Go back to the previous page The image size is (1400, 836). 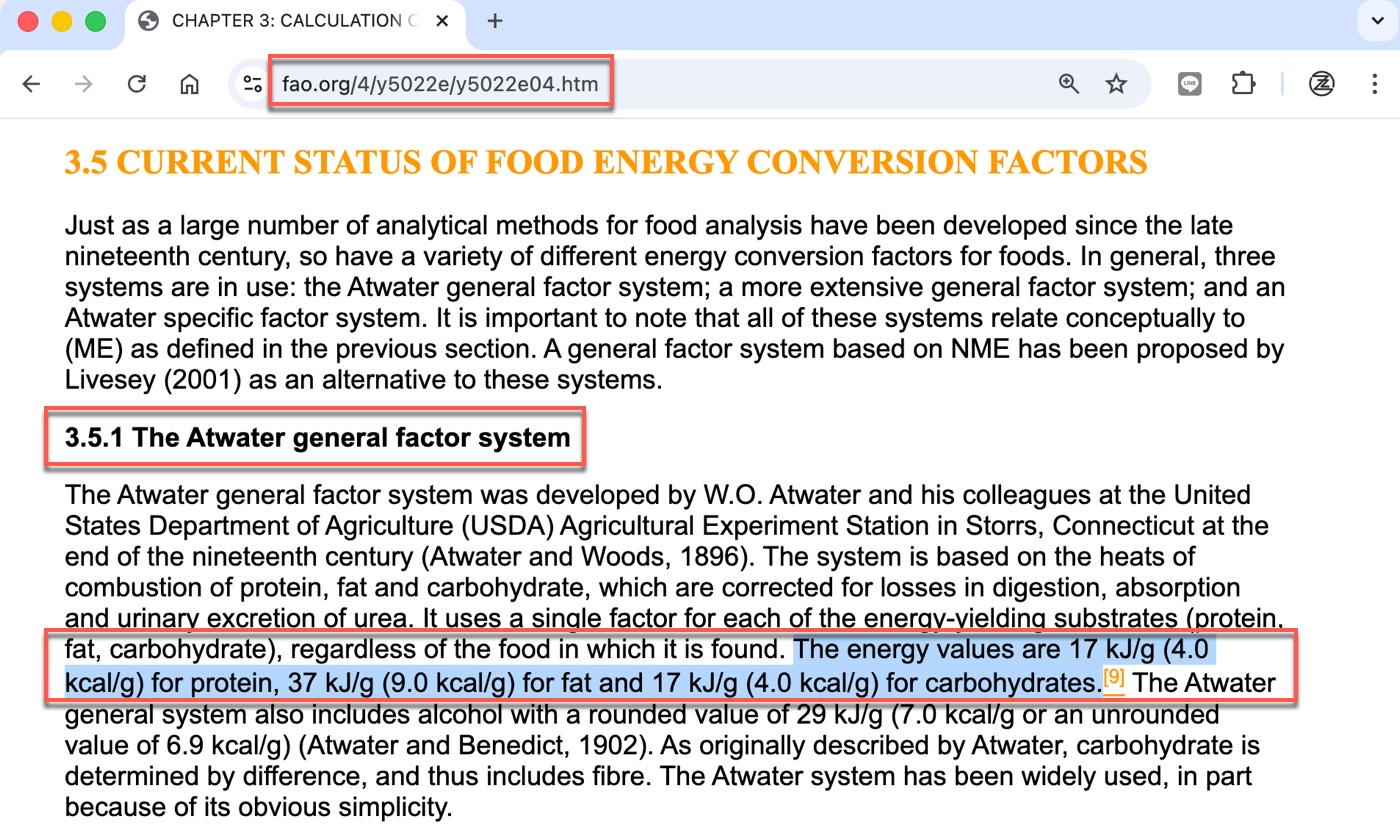click(32, 84)
